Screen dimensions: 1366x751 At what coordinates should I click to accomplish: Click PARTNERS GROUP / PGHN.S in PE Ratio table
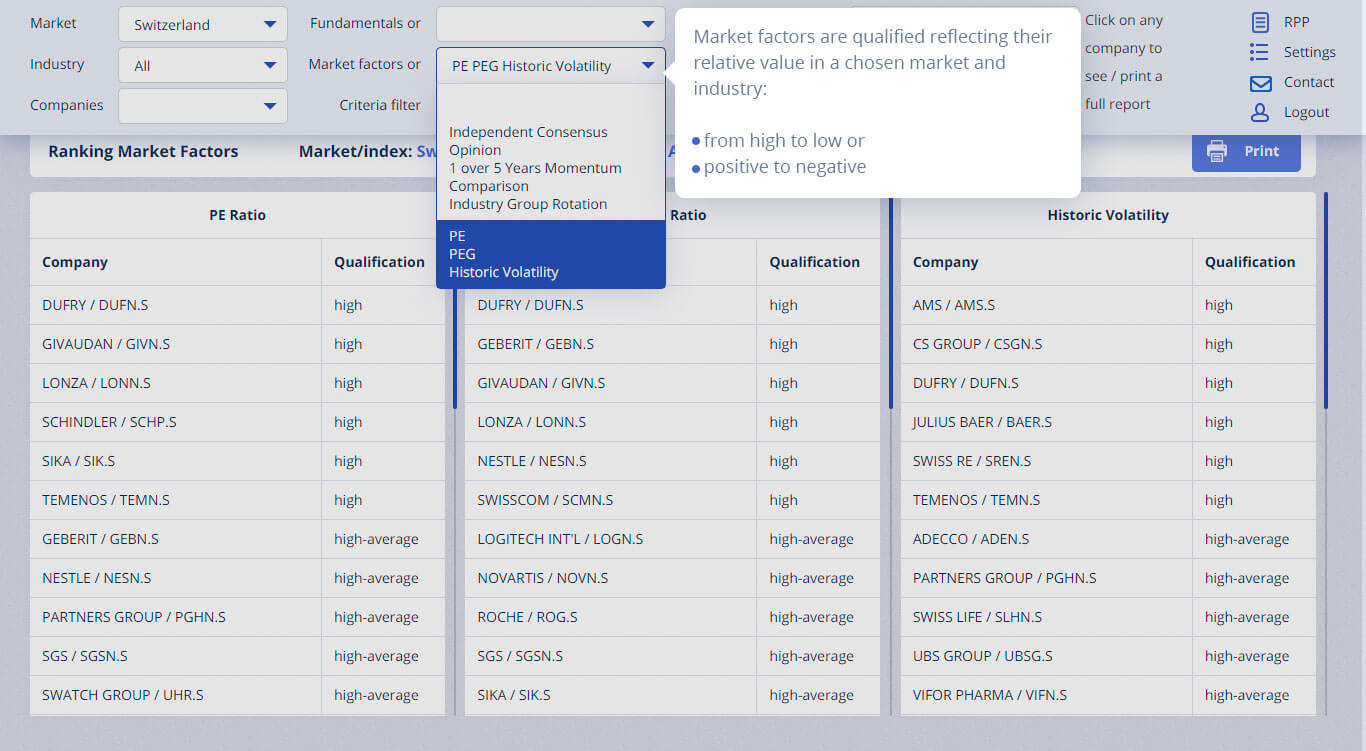pos(238,617)
